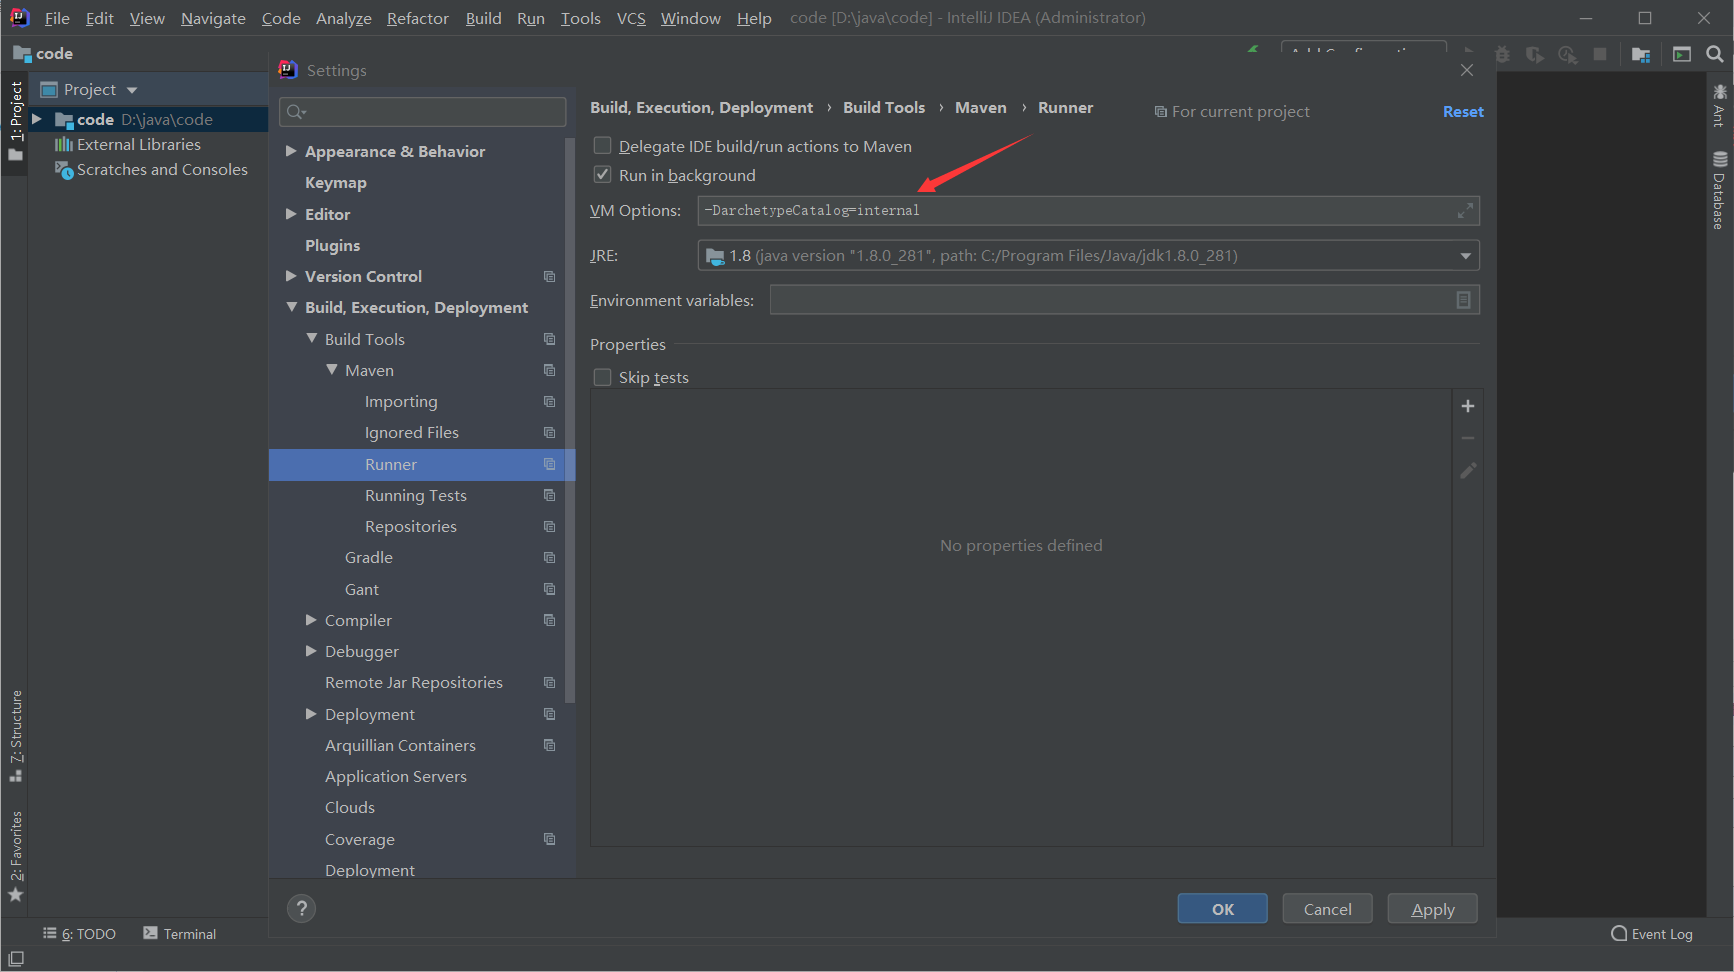Screen dimensions: 1734x972
Task: Open the Refactor menu
Action: (x=418, y=18)
